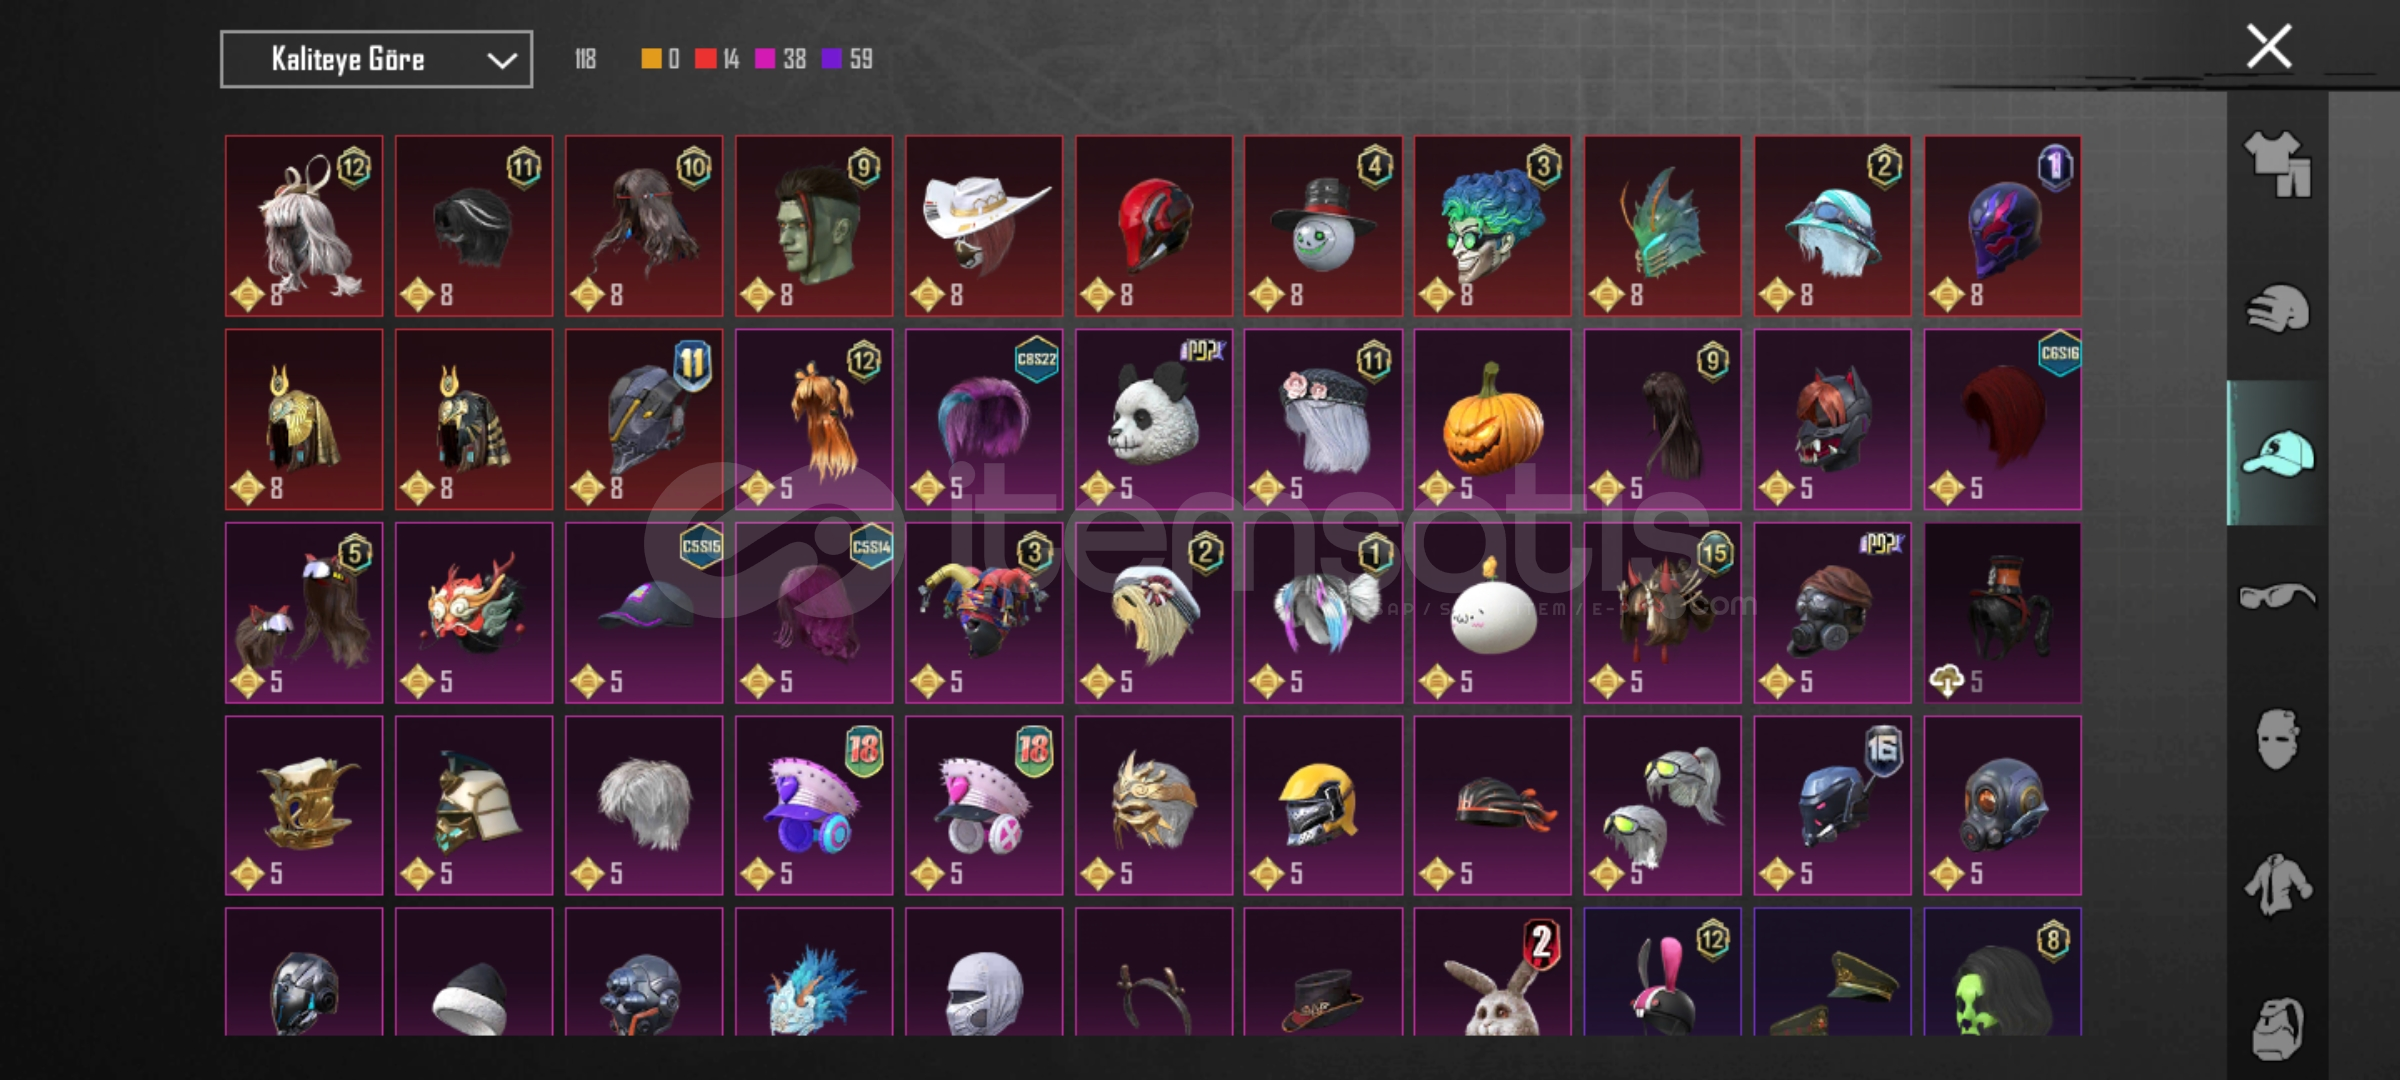This screenshot has width=2400, height=1080.
Task: Pick the green-haired joker mask item
Action: [1492, 226]
